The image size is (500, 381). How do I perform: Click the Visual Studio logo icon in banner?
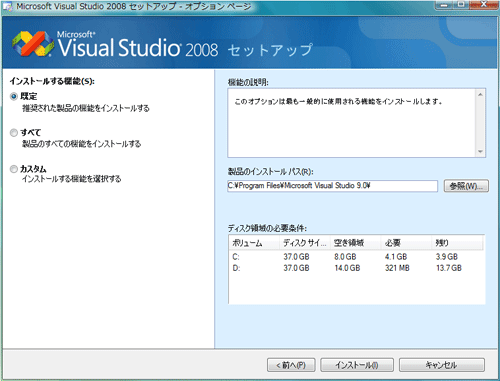click(33, 44)
